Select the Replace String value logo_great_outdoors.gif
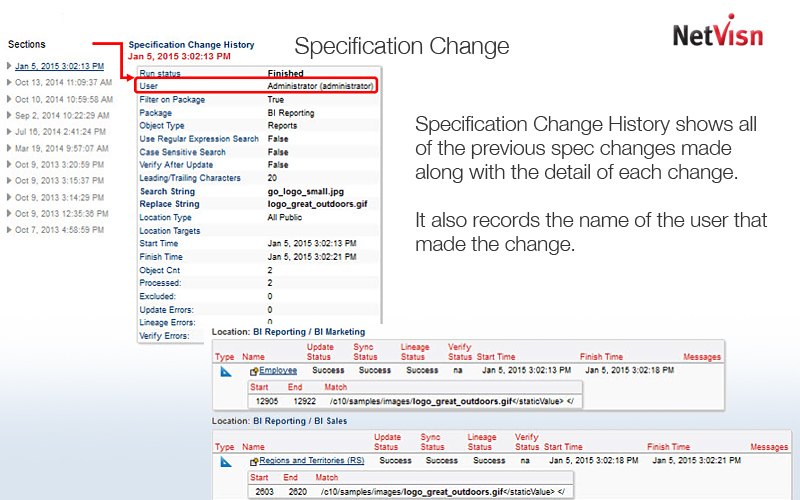This screenshot has height=500, width=800. [317, 204]
